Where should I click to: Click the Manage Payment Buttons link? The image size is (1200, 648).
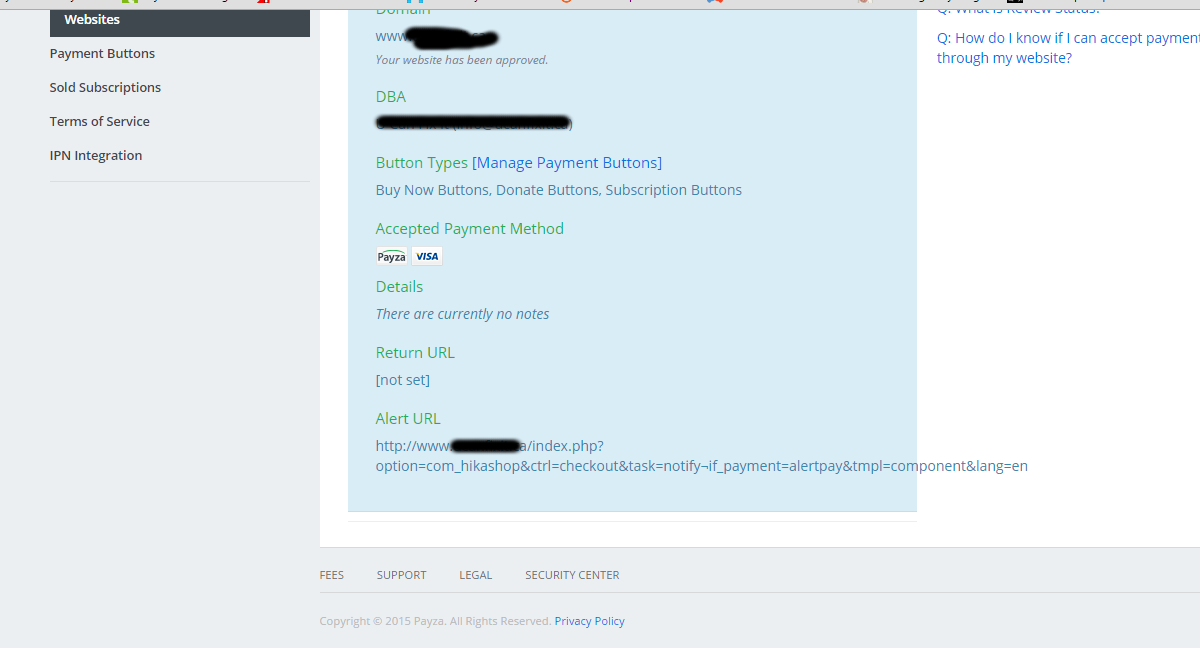[x=567, y=163]
